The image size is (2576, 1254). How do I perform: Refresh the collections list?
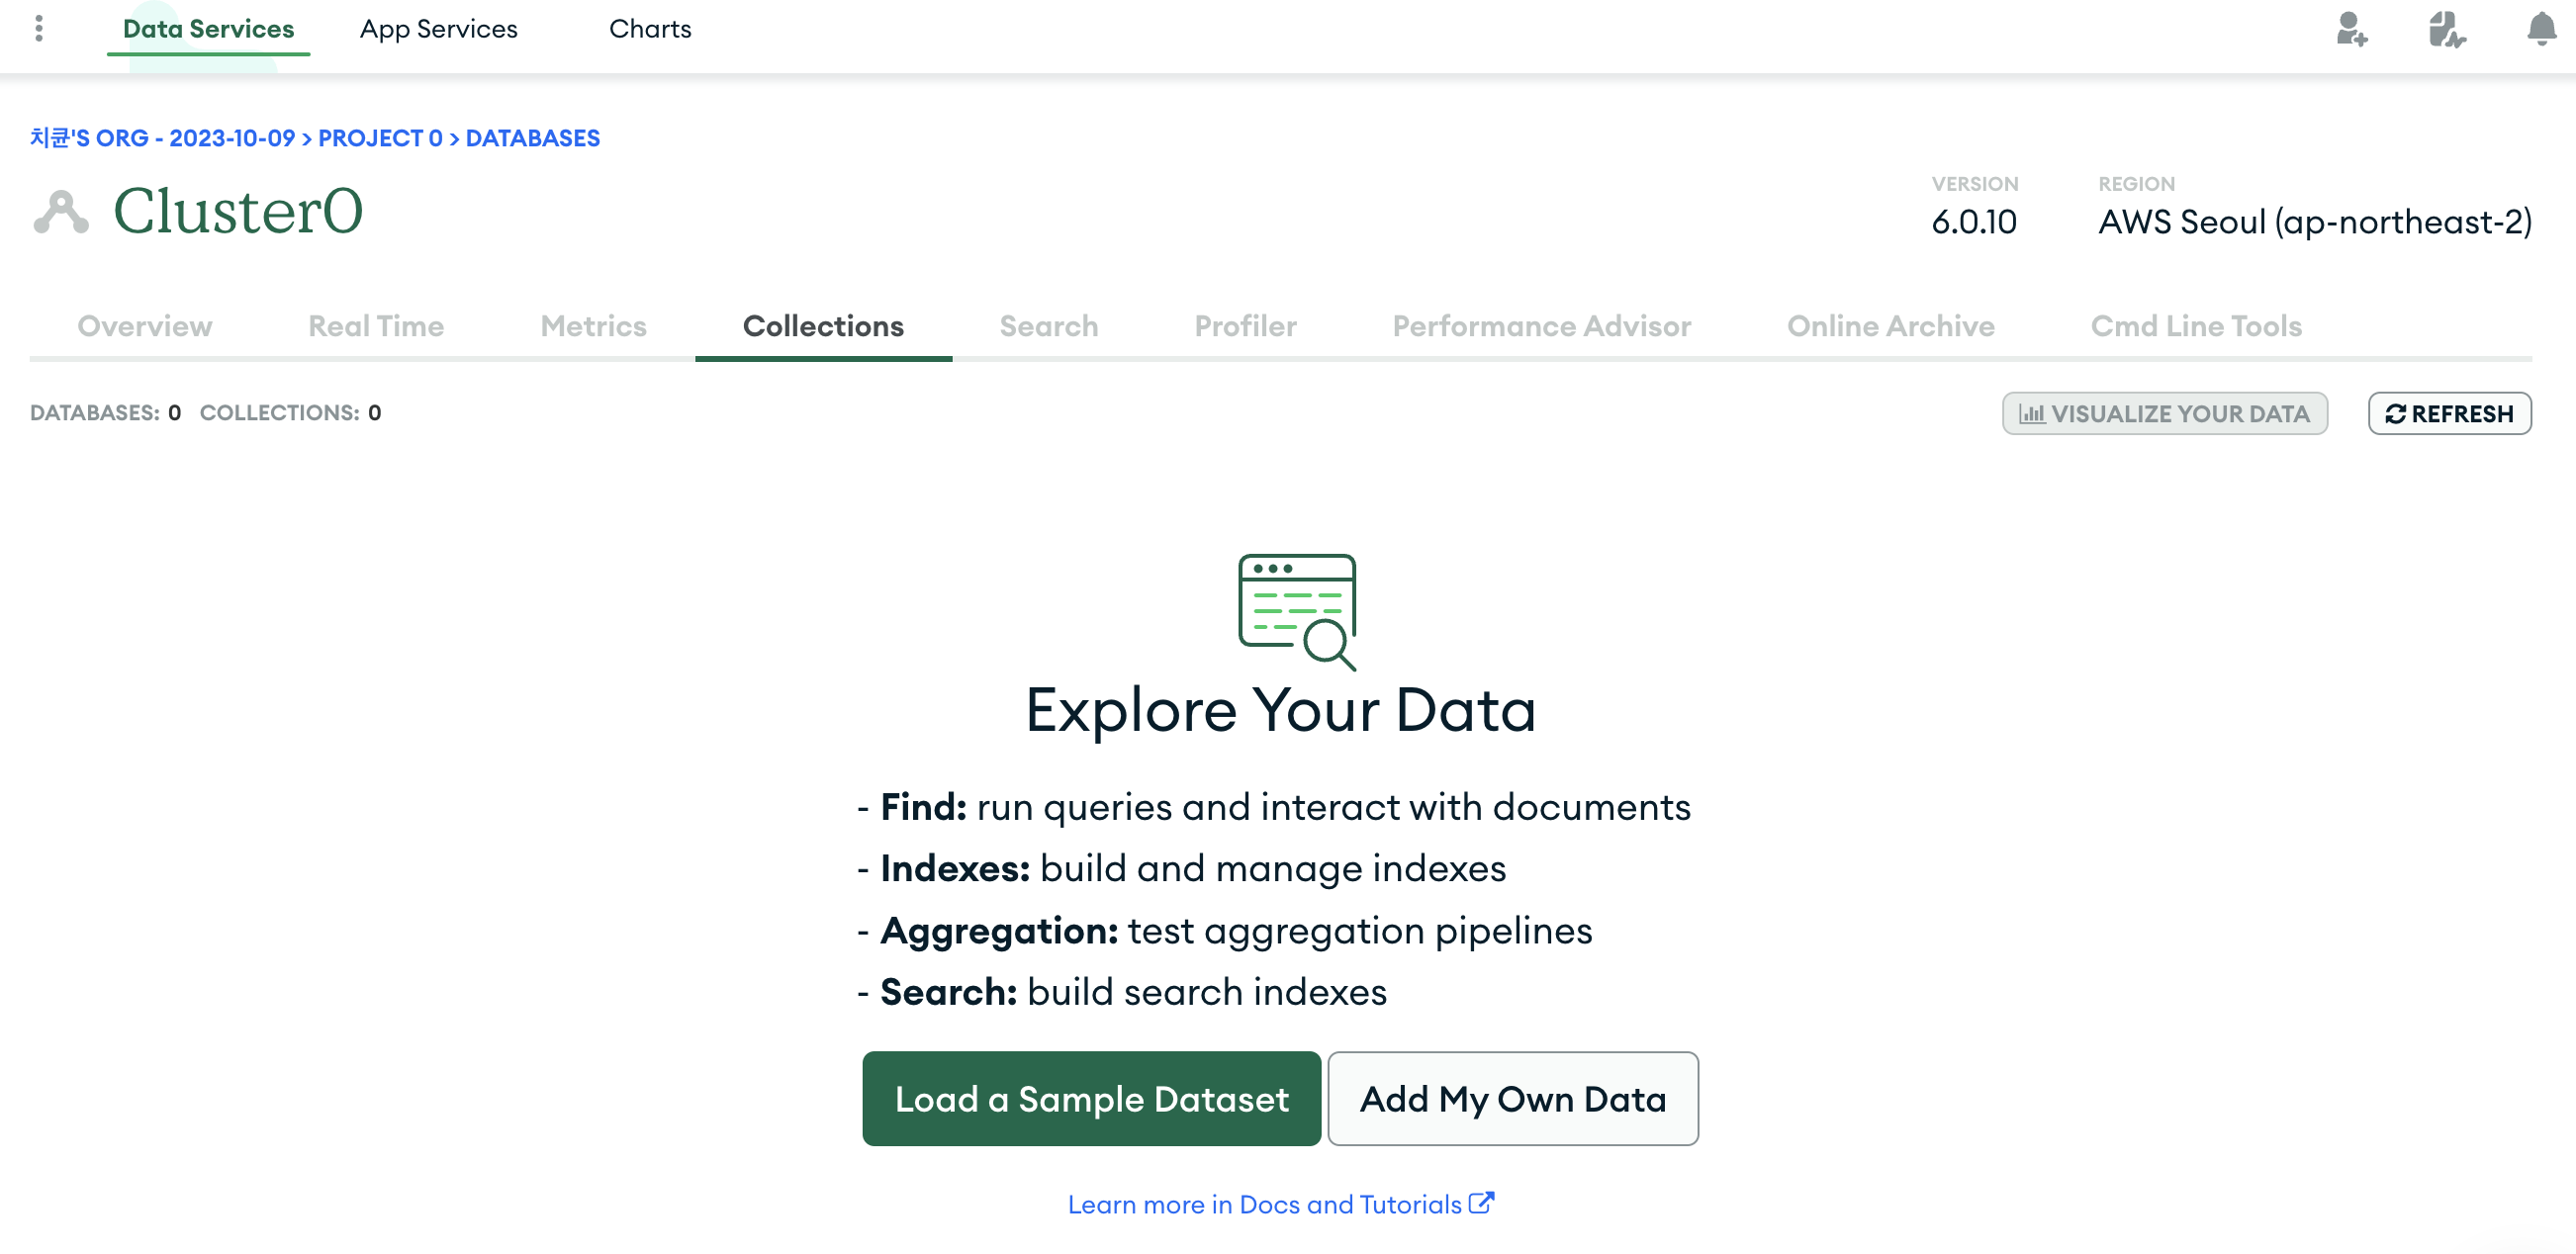2450,413
